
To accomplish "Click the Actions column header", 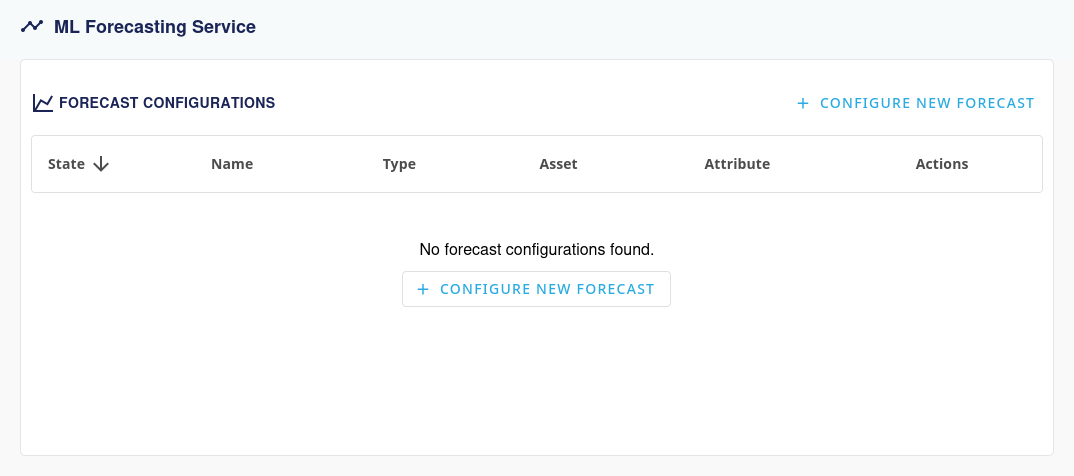I will pos(942,164).
